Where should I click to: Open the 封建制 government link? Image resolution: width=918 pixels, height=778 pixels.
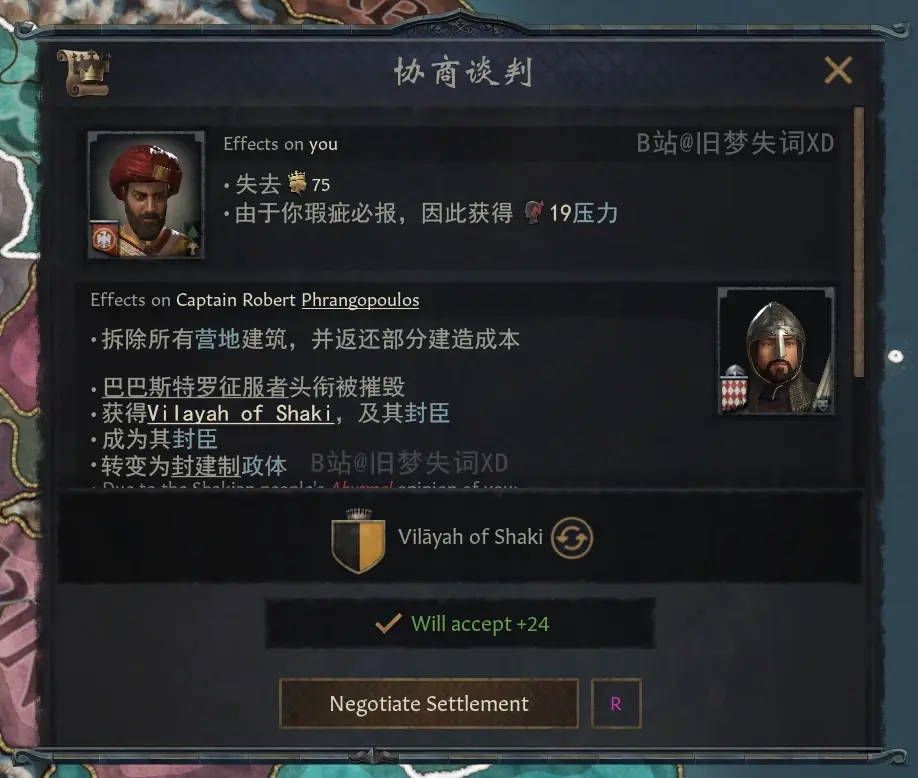205,466
